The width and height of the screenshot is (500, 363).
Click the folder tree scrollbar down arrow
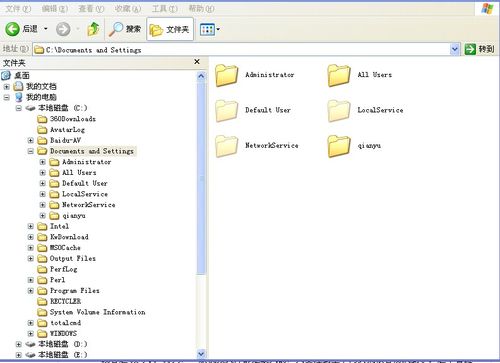(x=201, y=353)
